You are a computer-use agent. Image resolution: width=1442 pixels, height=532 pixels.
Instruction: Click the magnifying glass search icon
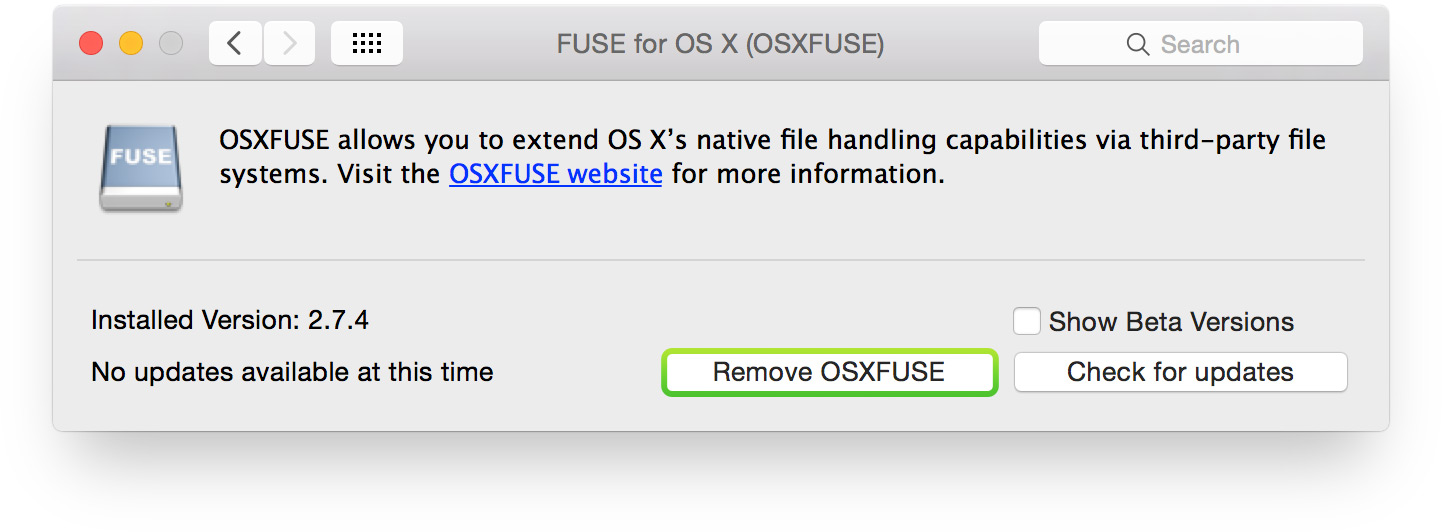[x=1138, y=44]
